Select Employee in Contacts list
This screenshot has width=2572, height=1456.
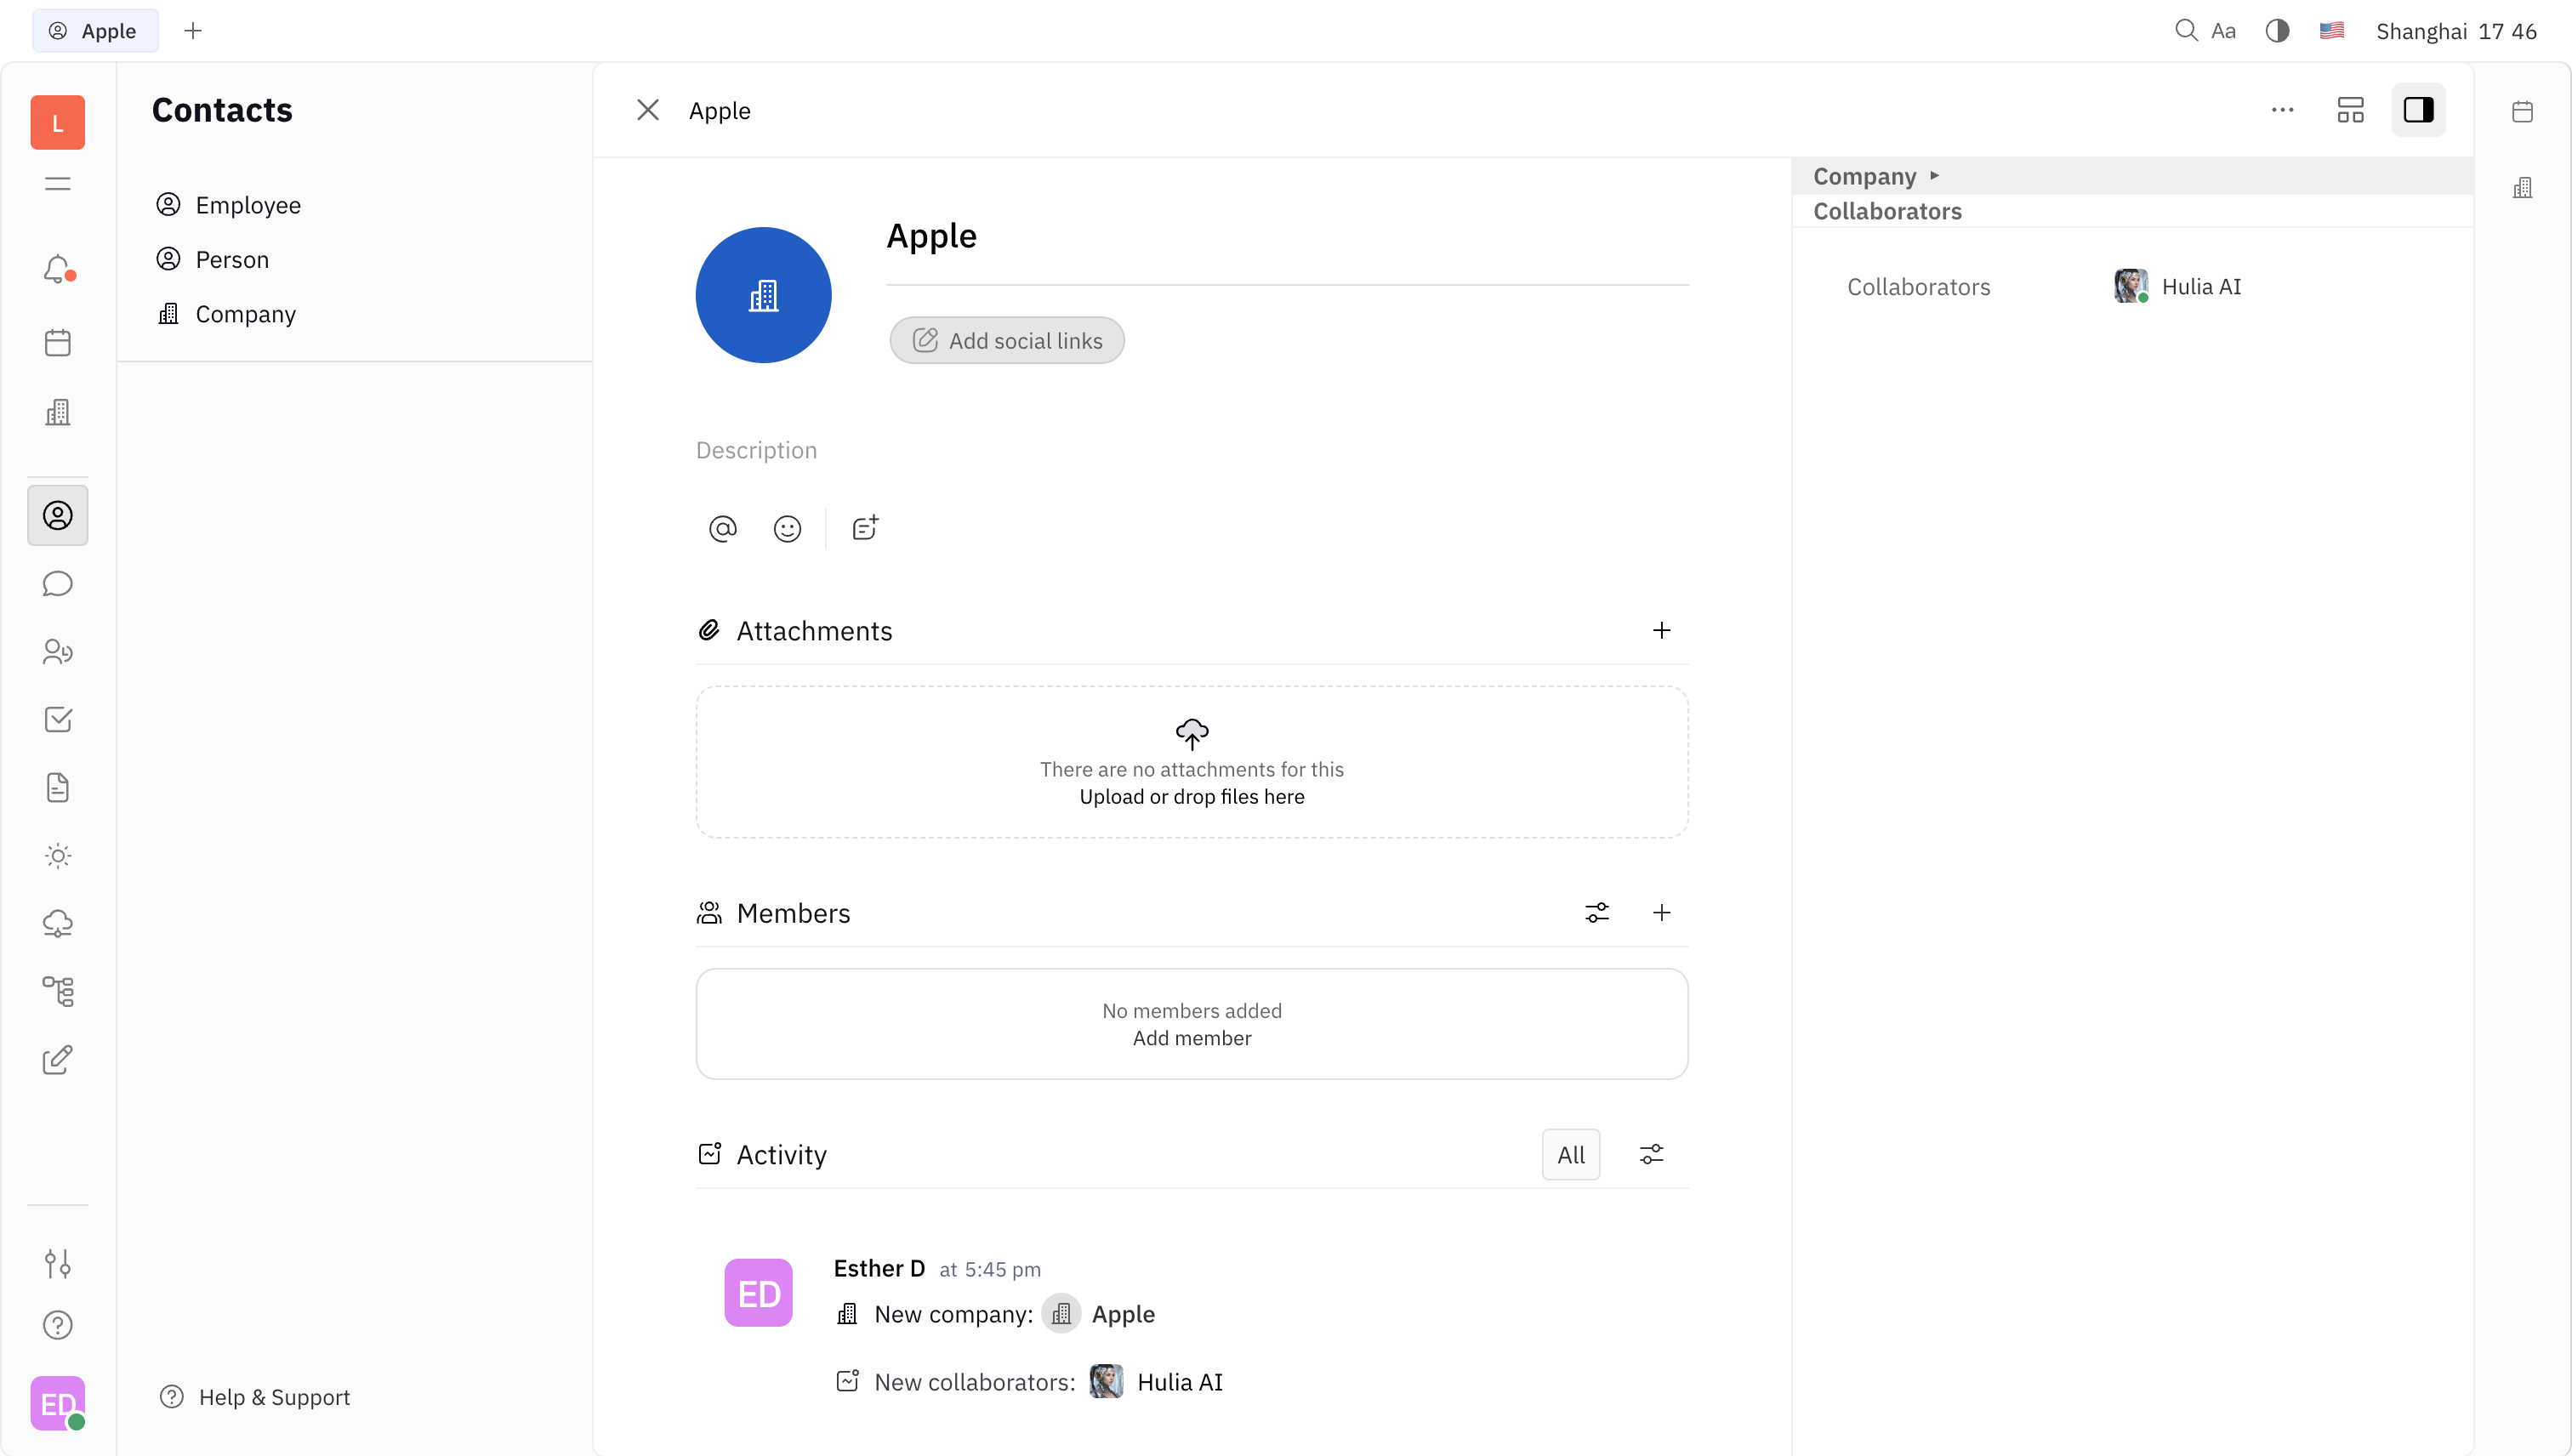(247, 205)
